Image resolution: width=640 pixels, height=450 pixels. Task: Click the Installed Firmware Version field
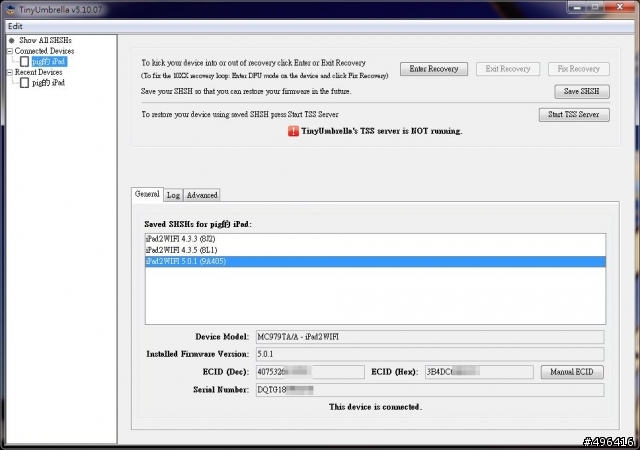pos(430,354)
